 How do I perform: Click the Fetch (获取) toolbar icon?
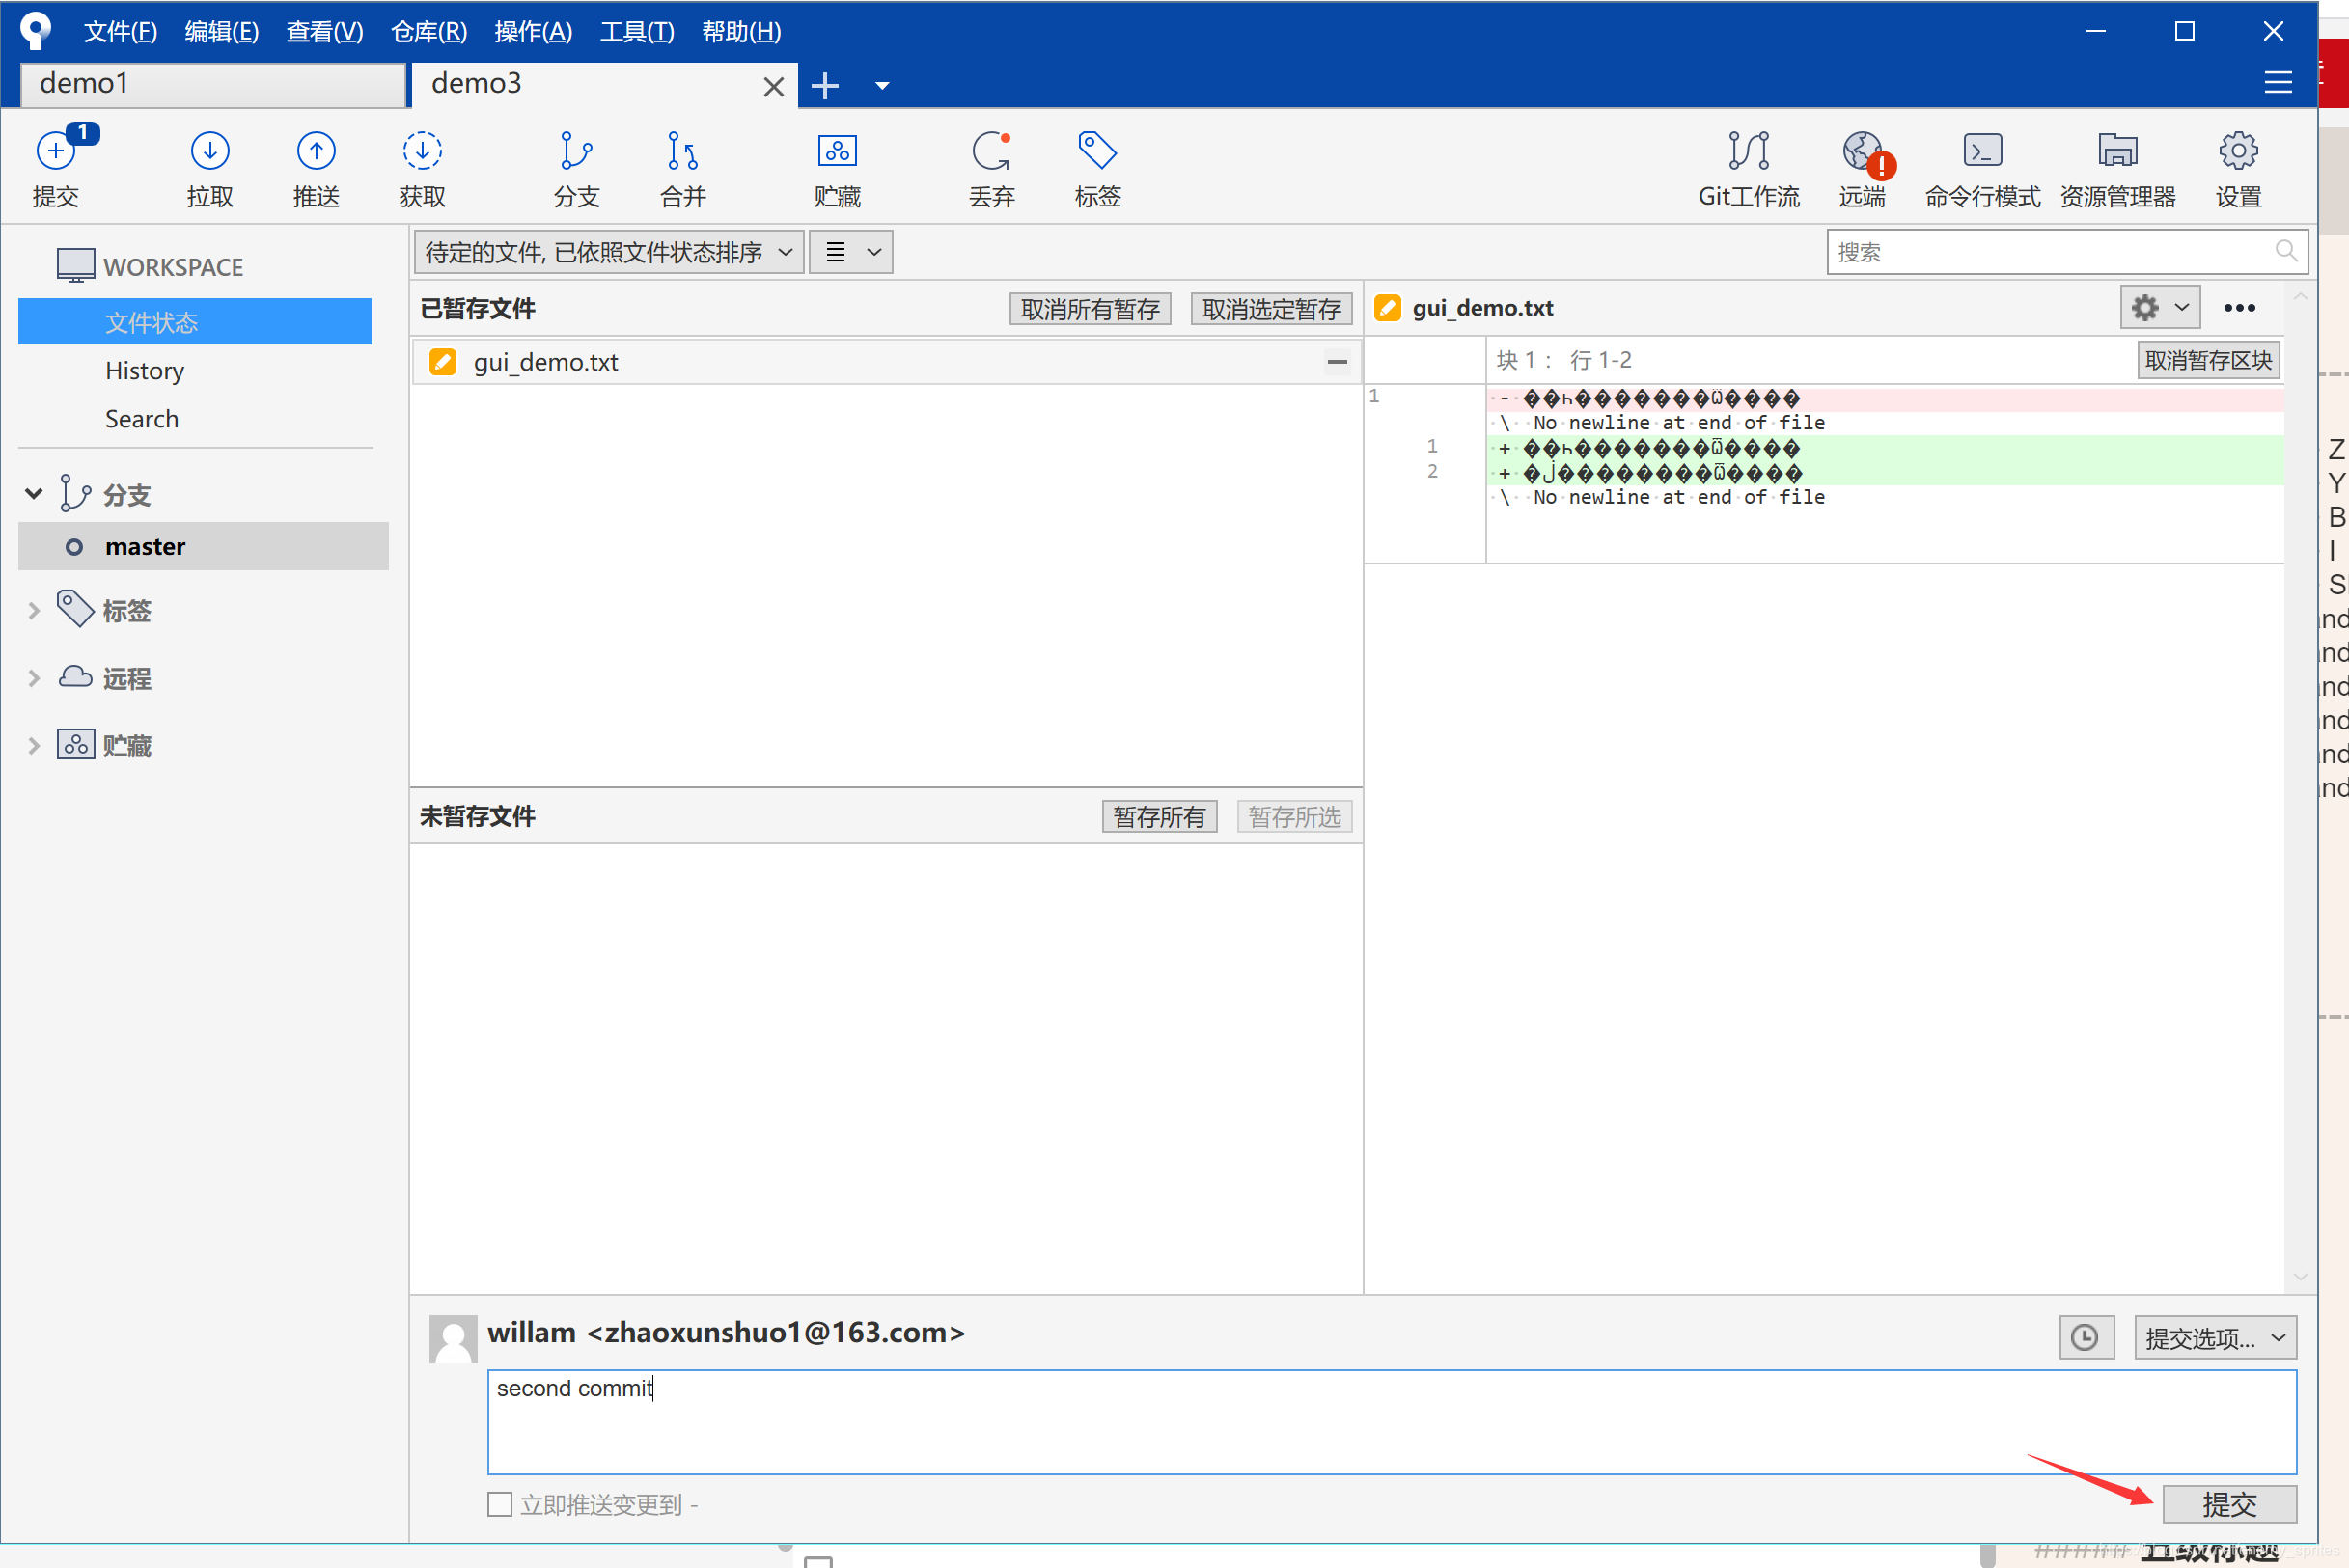(422, 152)
